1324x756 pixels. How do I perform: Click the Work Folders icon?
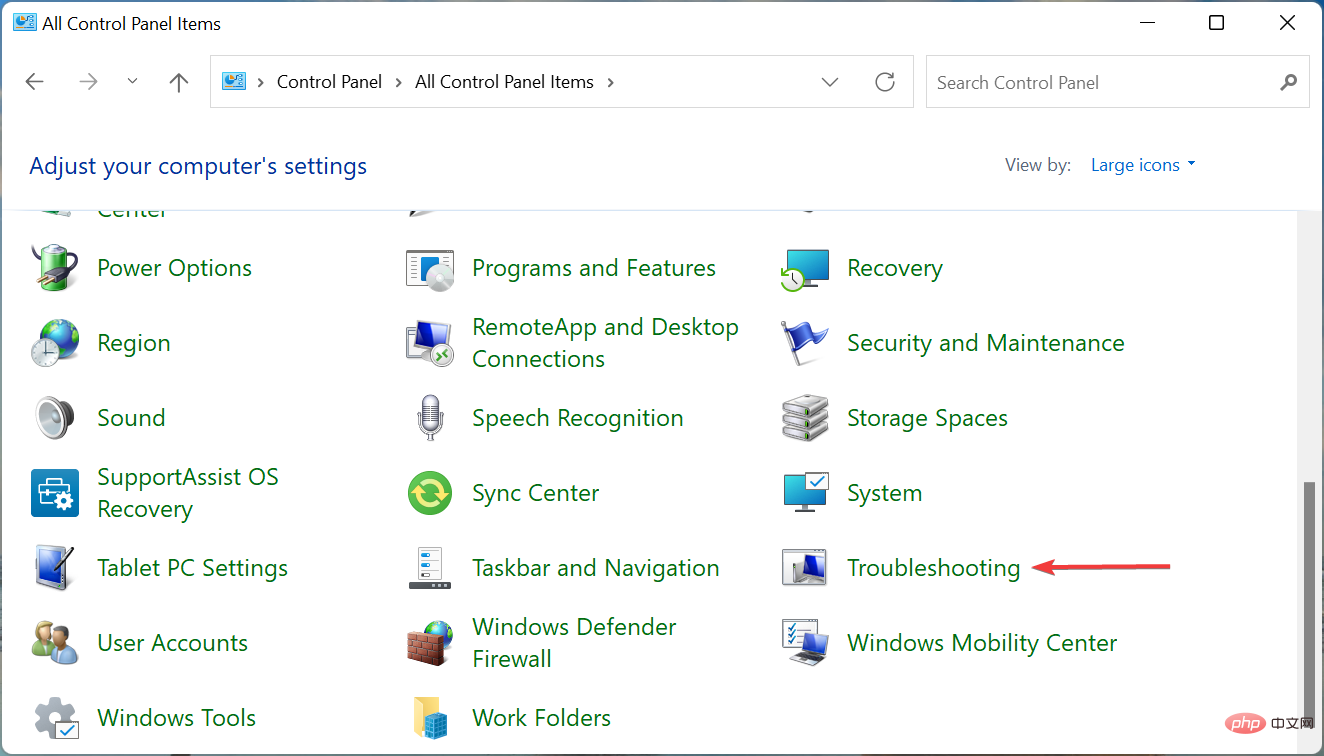point(430,718)
